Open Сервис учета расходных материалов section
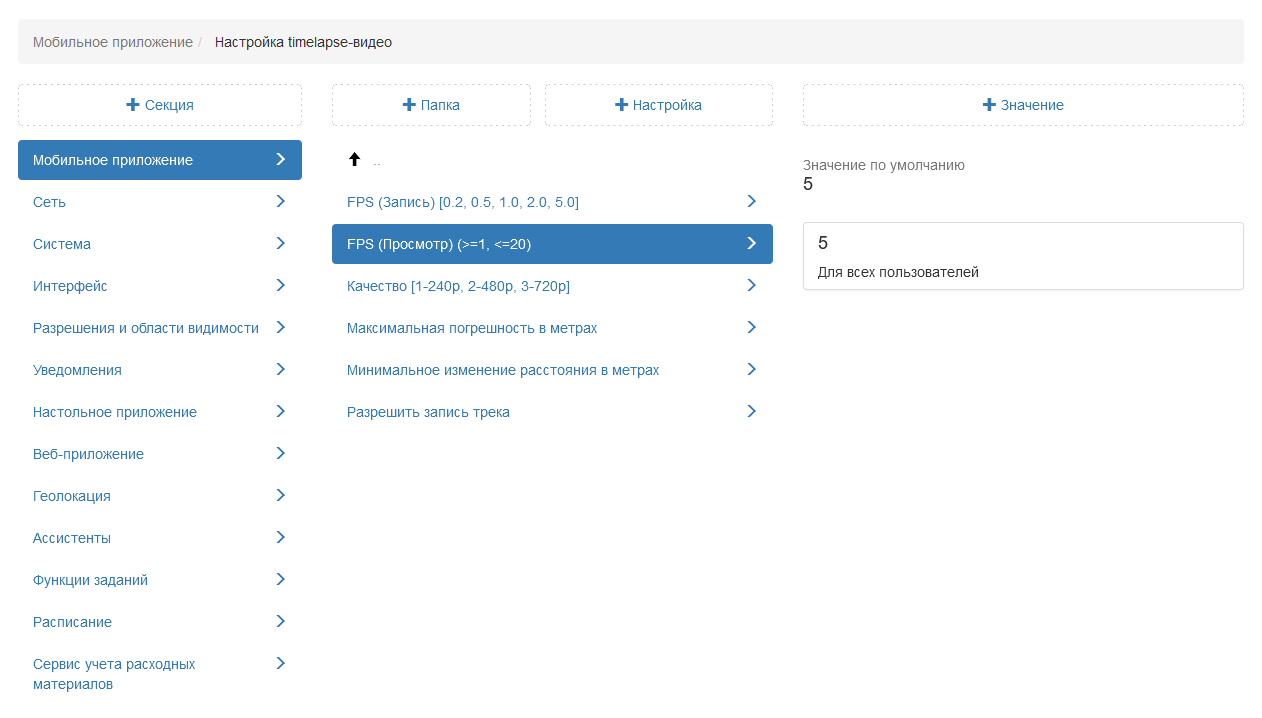Viewport: 1262px width, 718px height. (x=114, y=674)
